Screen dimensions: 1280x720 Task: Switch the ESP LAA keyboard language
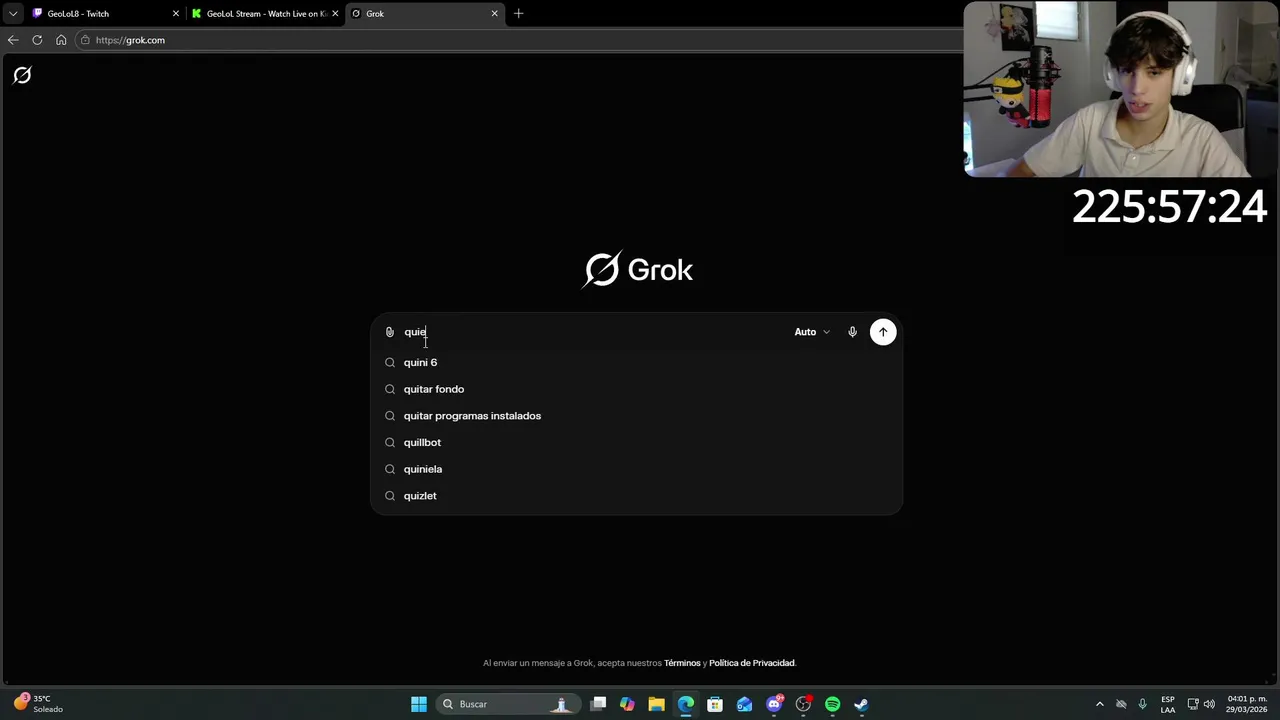click(x=1168, y=704)
